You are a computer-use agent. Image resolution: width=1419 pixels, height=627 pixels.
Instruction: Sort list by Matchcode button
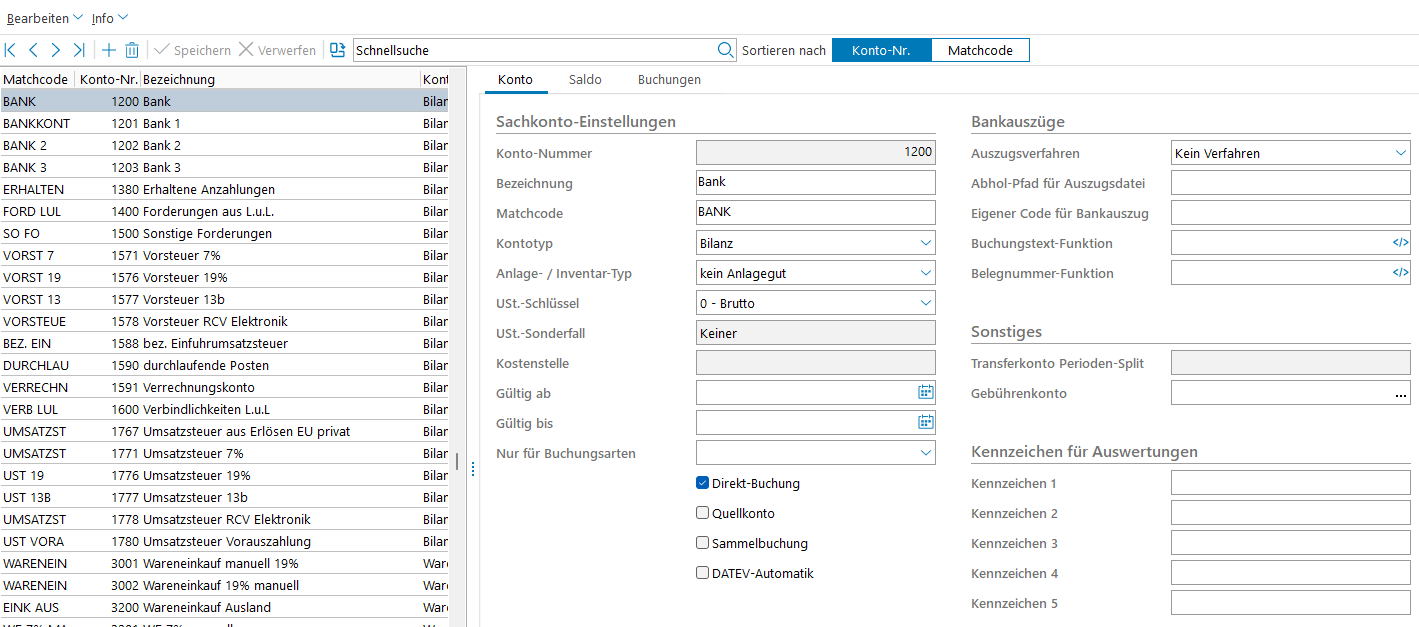(x=979, y=50)
